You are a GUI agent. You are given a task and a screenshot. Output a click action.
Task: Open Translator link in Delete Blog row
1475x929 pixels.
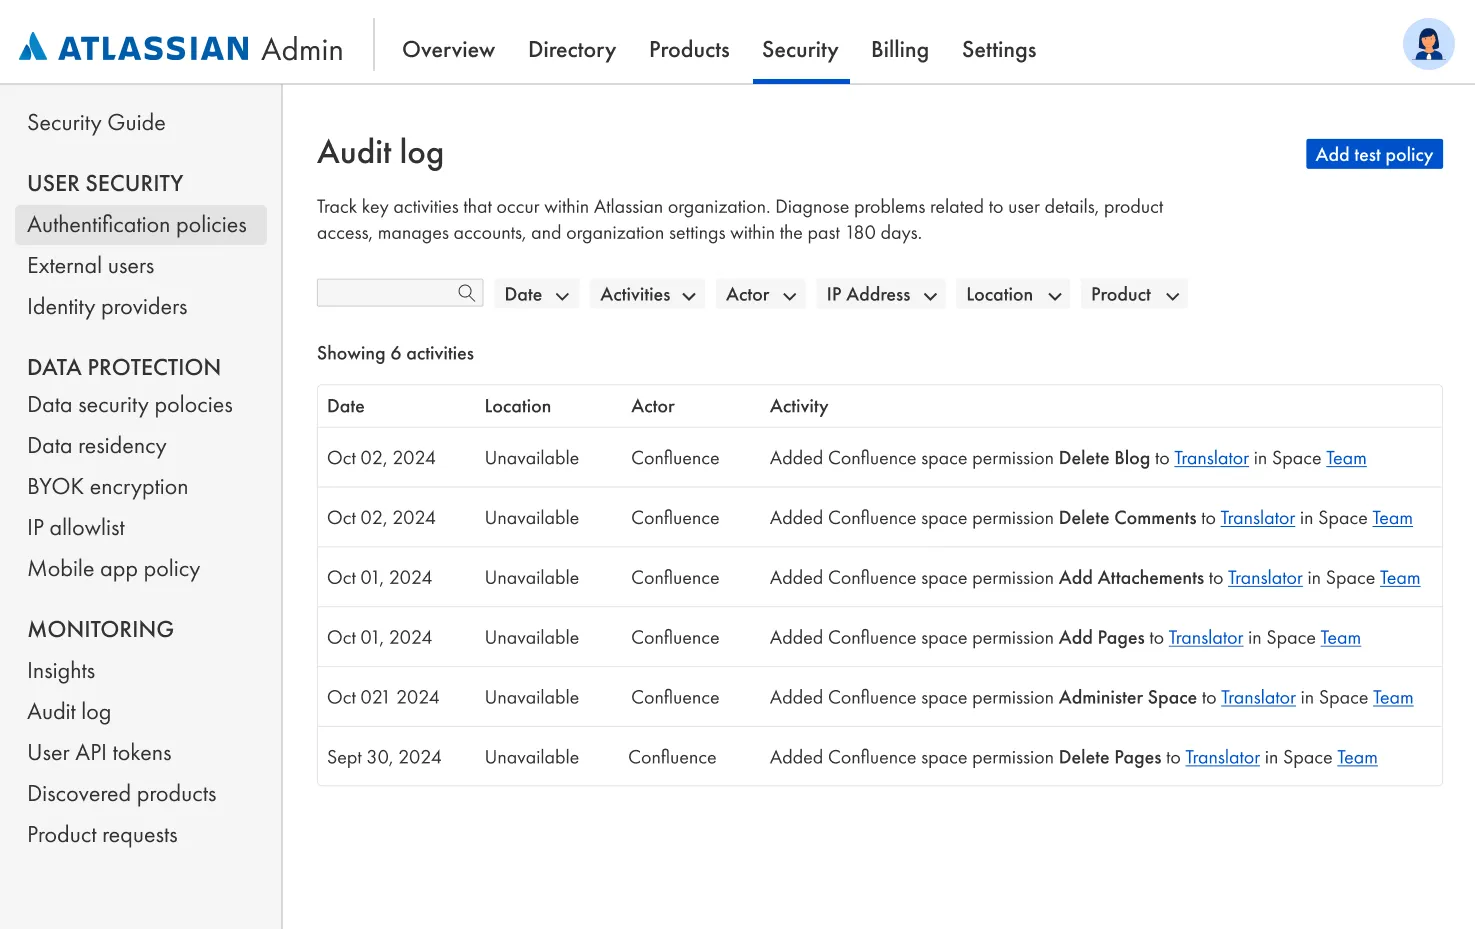(x=1211, y=458)
